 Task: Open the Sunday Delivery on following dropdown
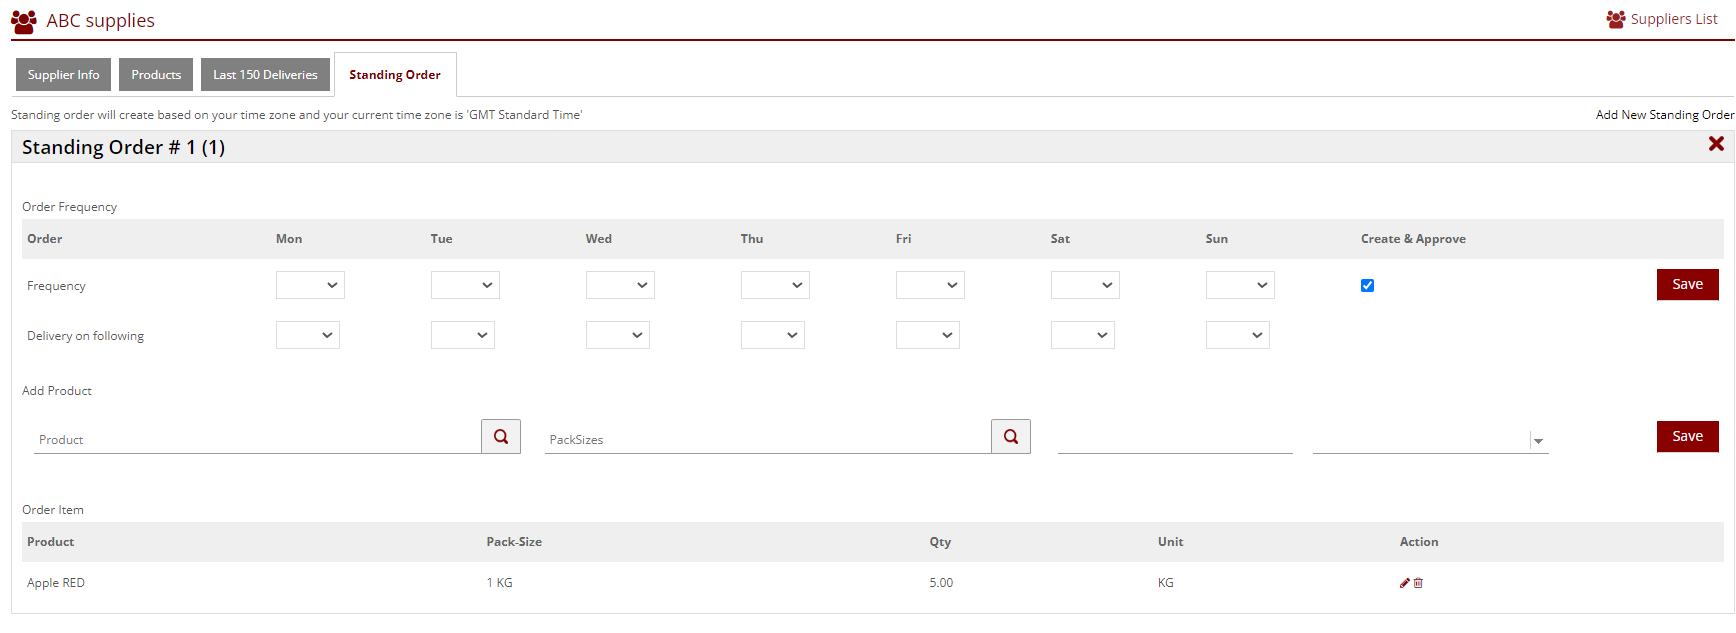[1237, 335]
